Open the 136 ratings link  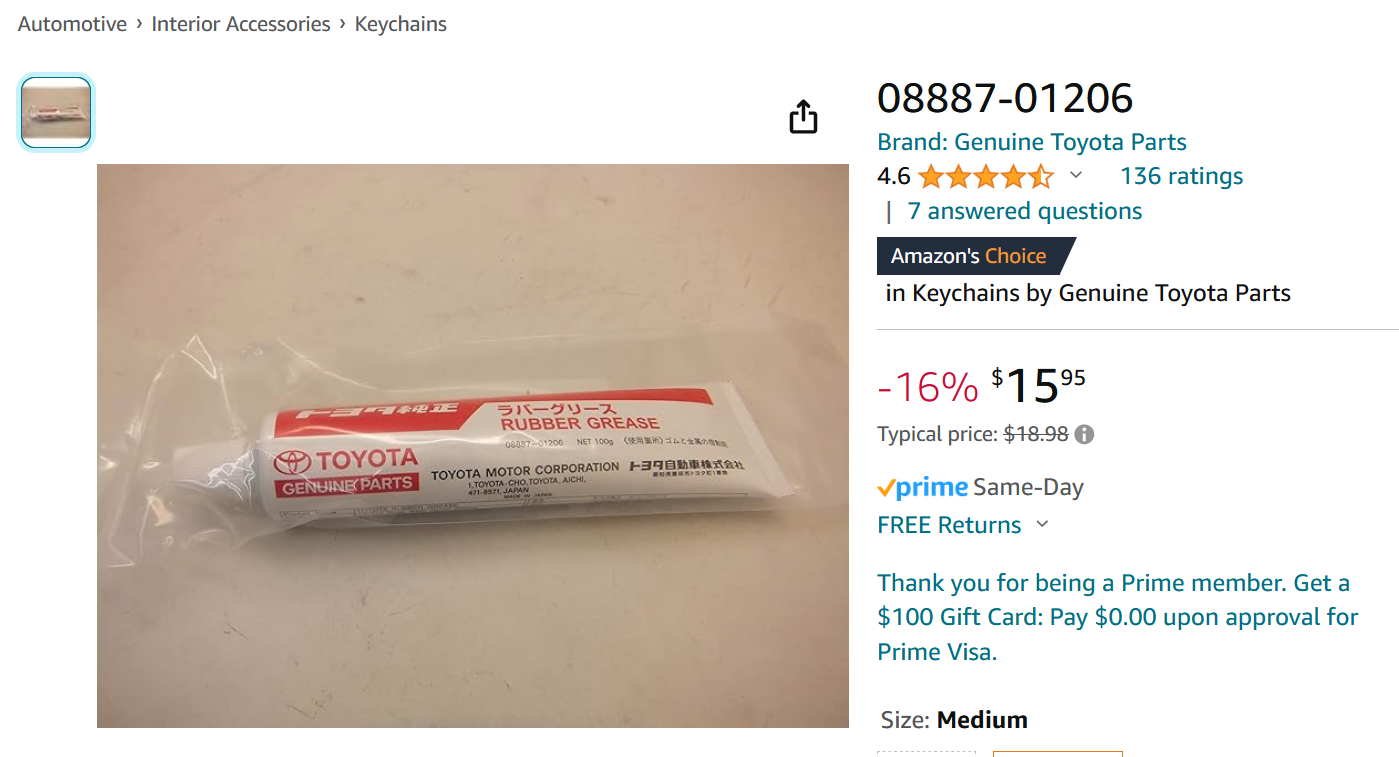click(1182, 176)
